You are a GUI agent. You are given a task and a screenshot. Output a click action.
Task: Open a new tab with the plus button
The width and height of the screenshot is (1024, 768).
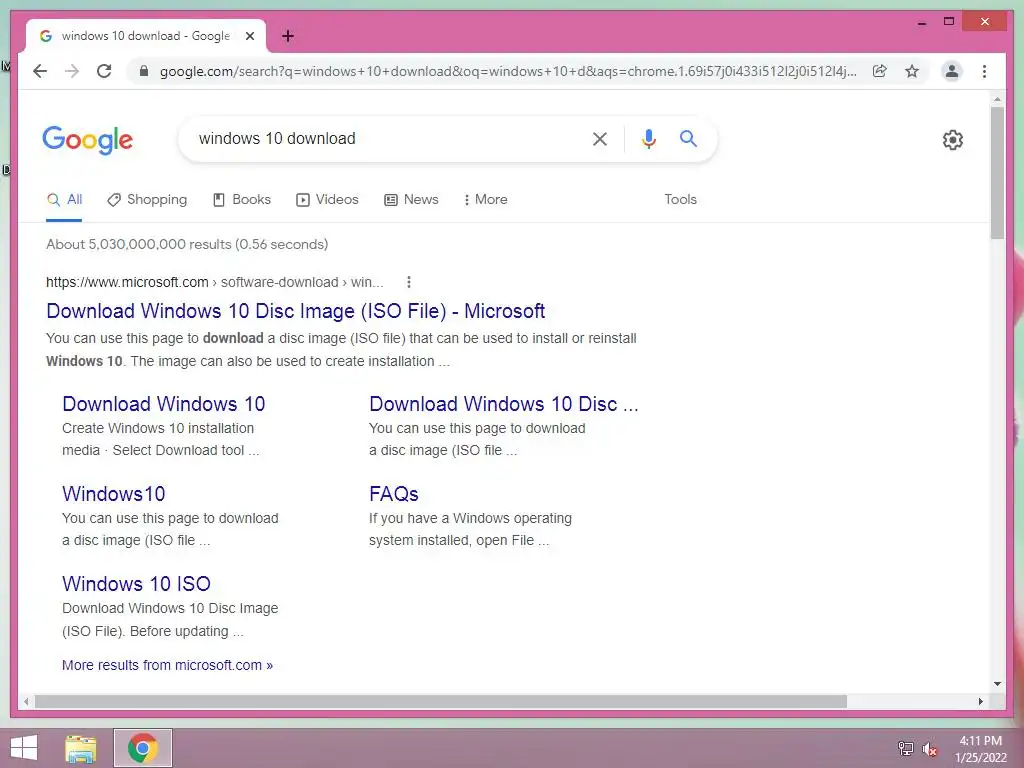coord(288,36)
